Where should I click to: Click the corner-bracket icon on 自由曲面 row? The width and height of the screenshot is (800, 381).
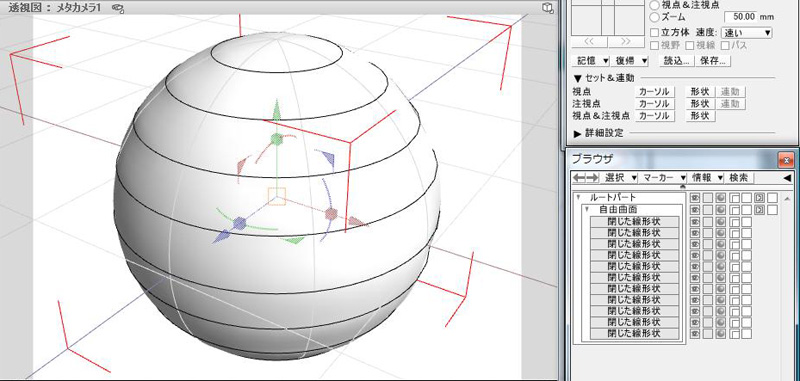[x=734, y=209]
